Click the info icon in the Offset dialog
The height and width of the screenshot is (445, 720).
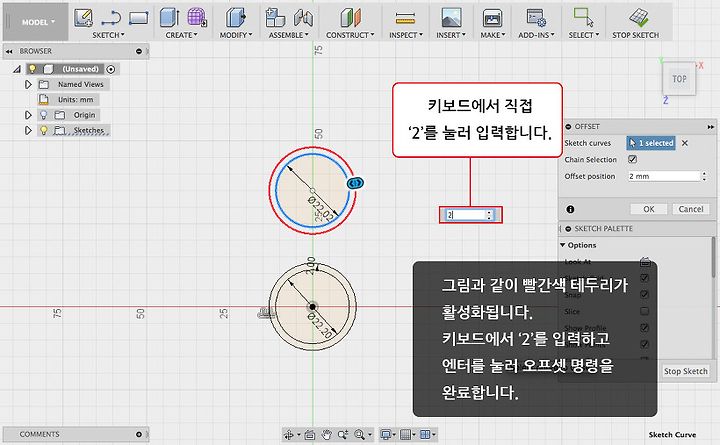[x=570, y=209]
